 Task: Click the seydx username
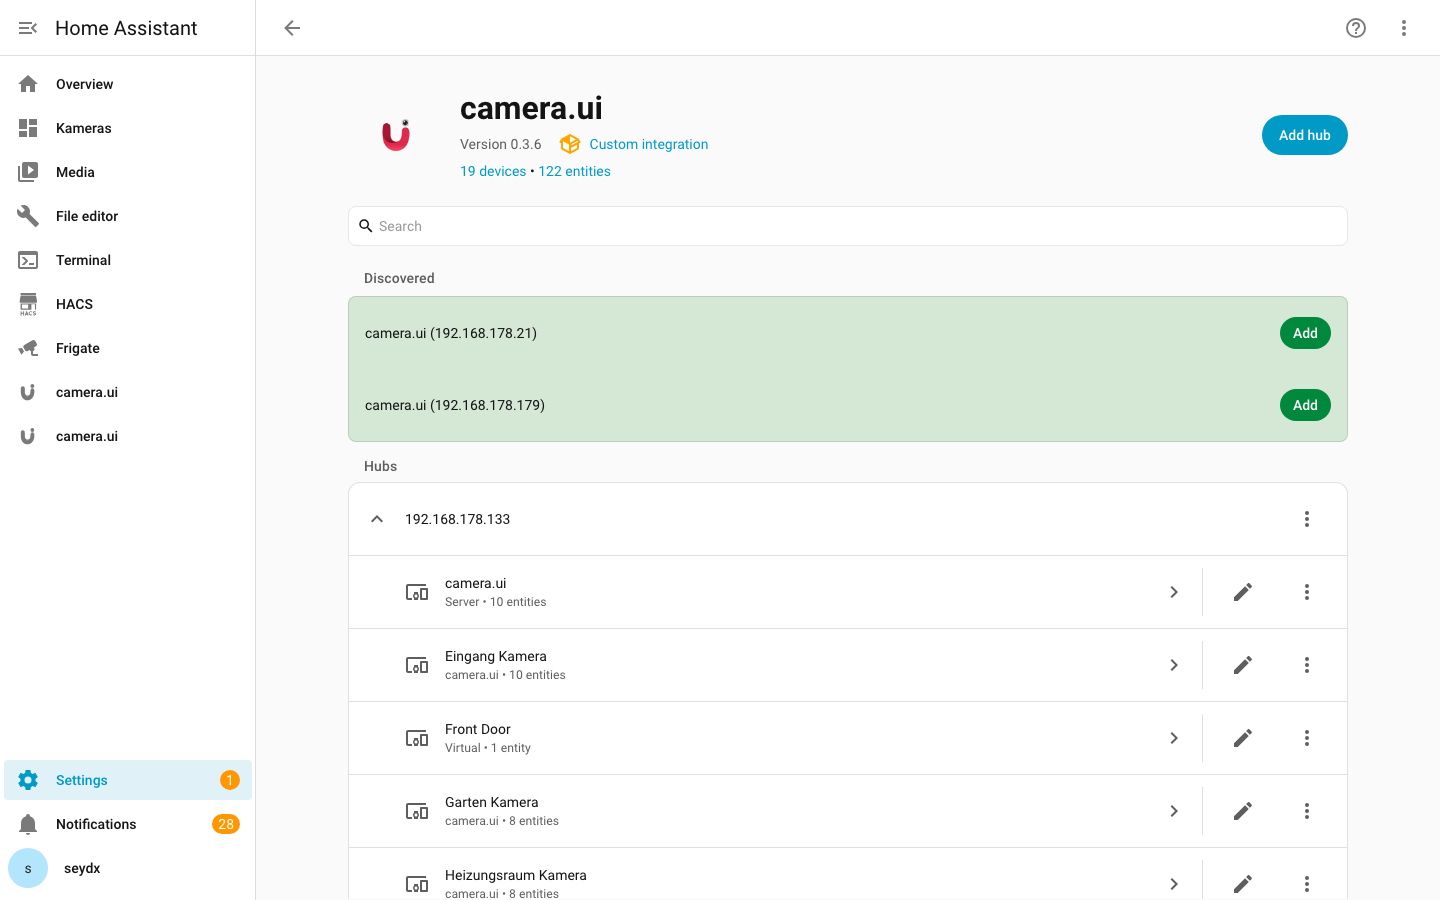pos(82,868)
